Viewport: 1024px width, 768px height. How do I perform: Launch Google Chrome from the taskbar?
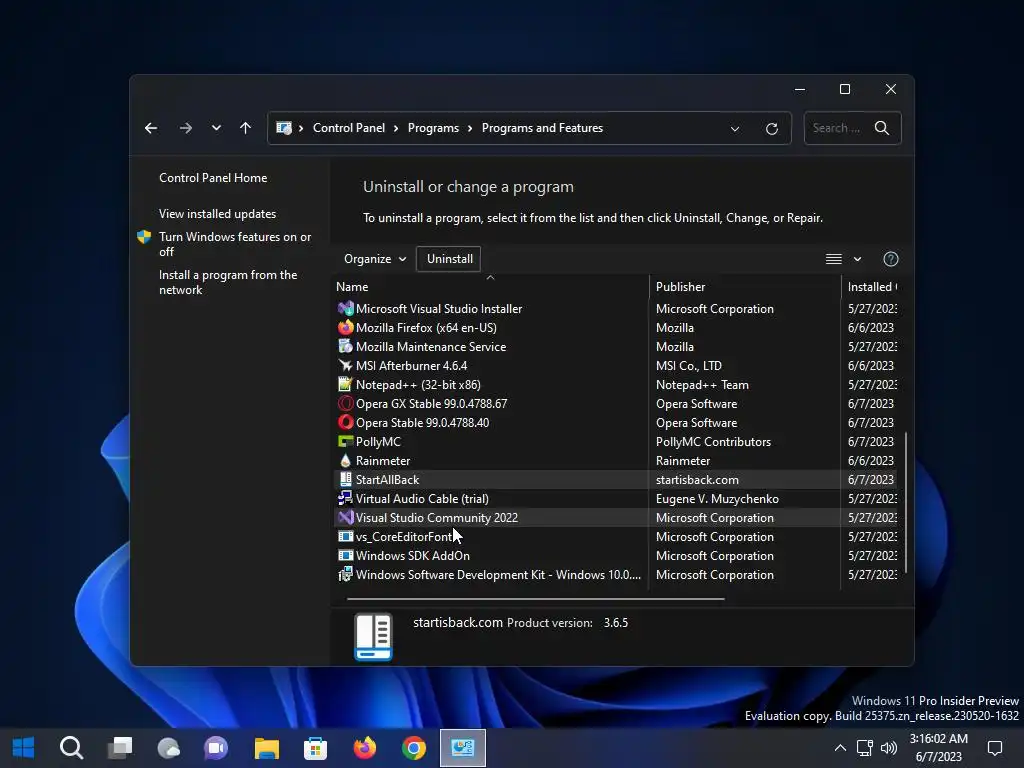(x=413, y=748)
